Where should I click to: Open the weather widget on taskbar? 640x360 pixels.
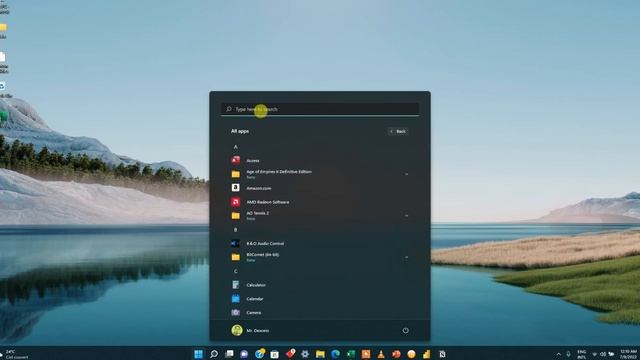point(15,354)
